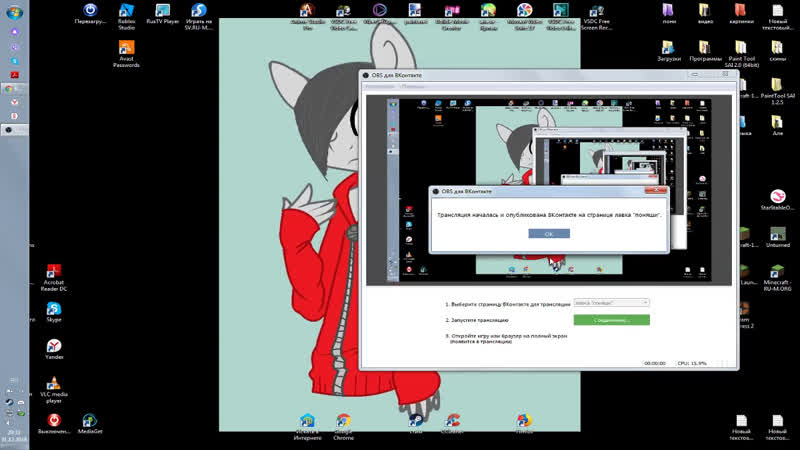
Task: Open Играть на SV.RU-M shortcut
Action: 198,17
